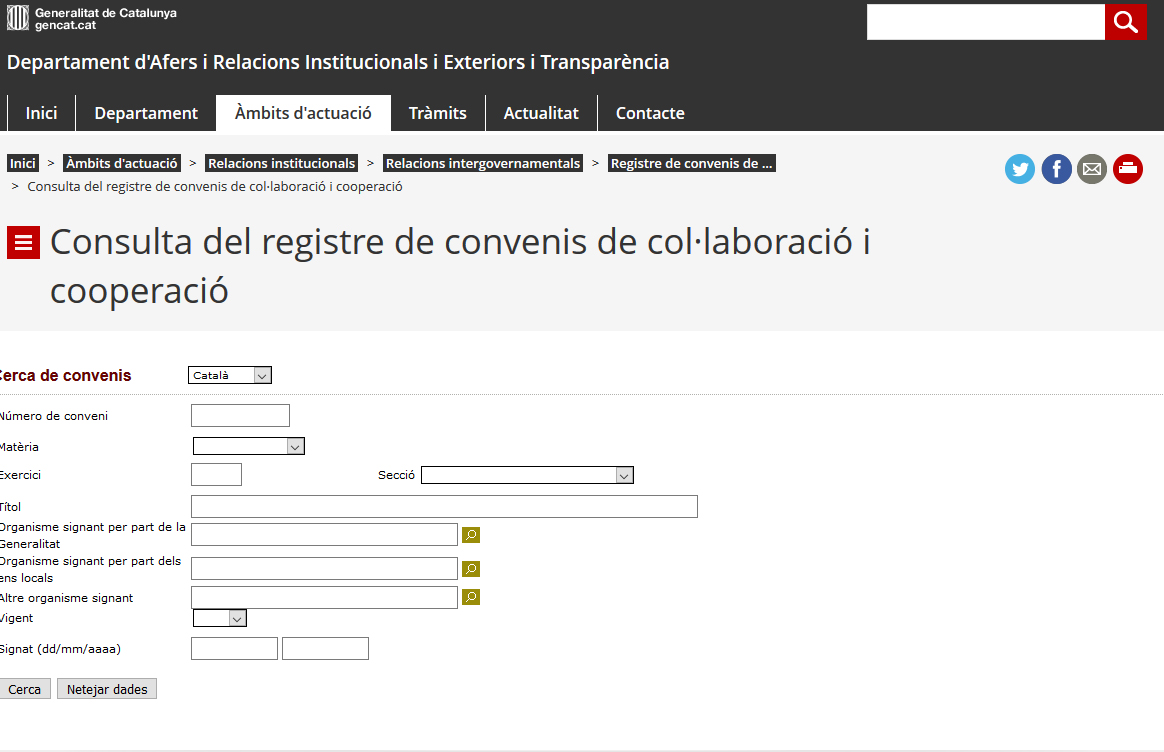Open the Català language dropdown
Image resolution: width=1164 pixels, height=752 pixels.
230,375
